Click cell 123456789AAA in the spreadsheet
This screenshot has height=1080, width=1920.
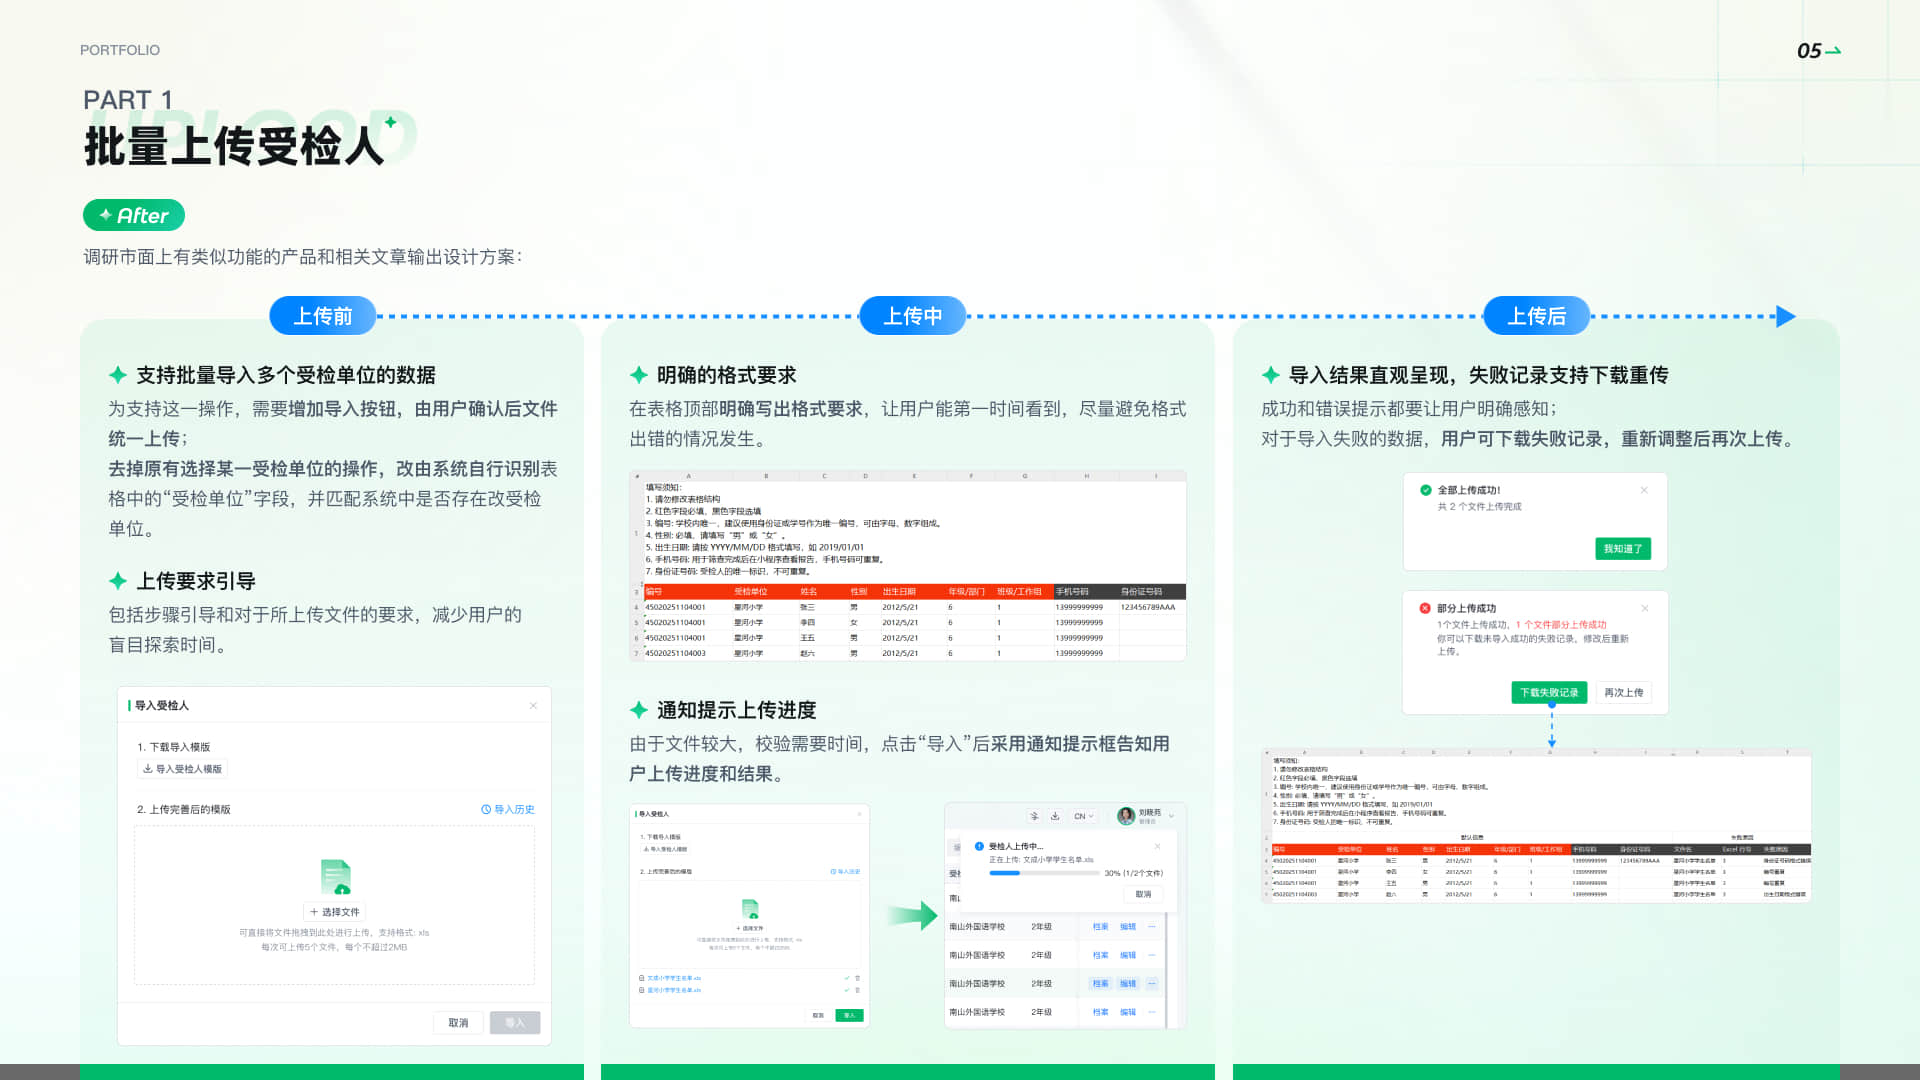1148,607
